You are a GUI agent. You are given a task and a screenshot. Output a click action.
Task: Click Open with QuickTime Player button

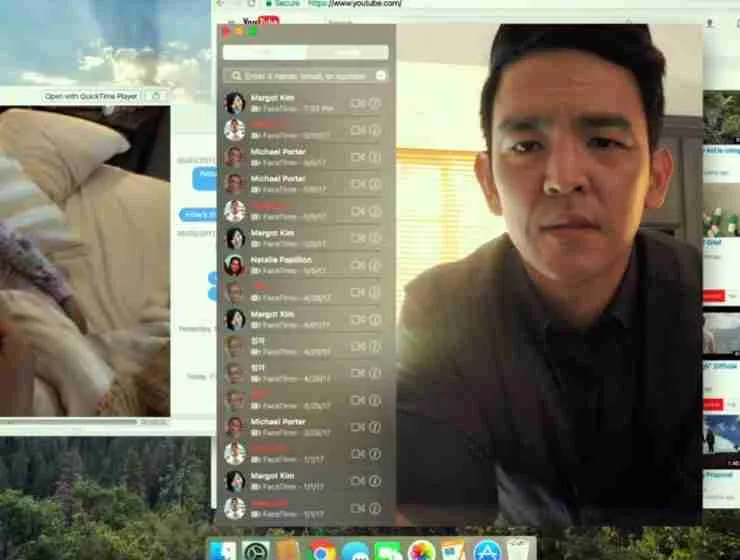(x=91, y=96)
